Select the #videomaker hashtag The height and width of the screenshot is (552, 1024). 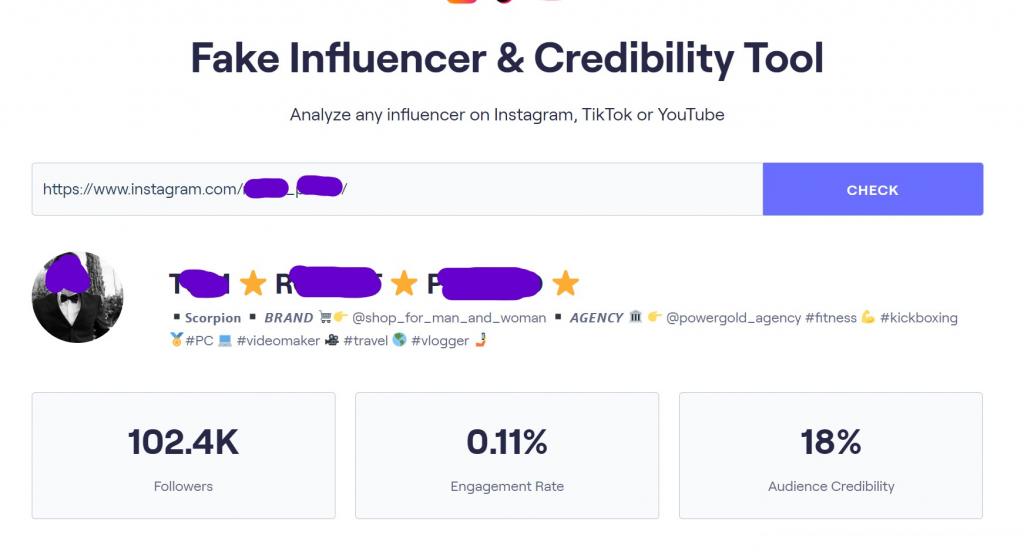click(278, 341)
